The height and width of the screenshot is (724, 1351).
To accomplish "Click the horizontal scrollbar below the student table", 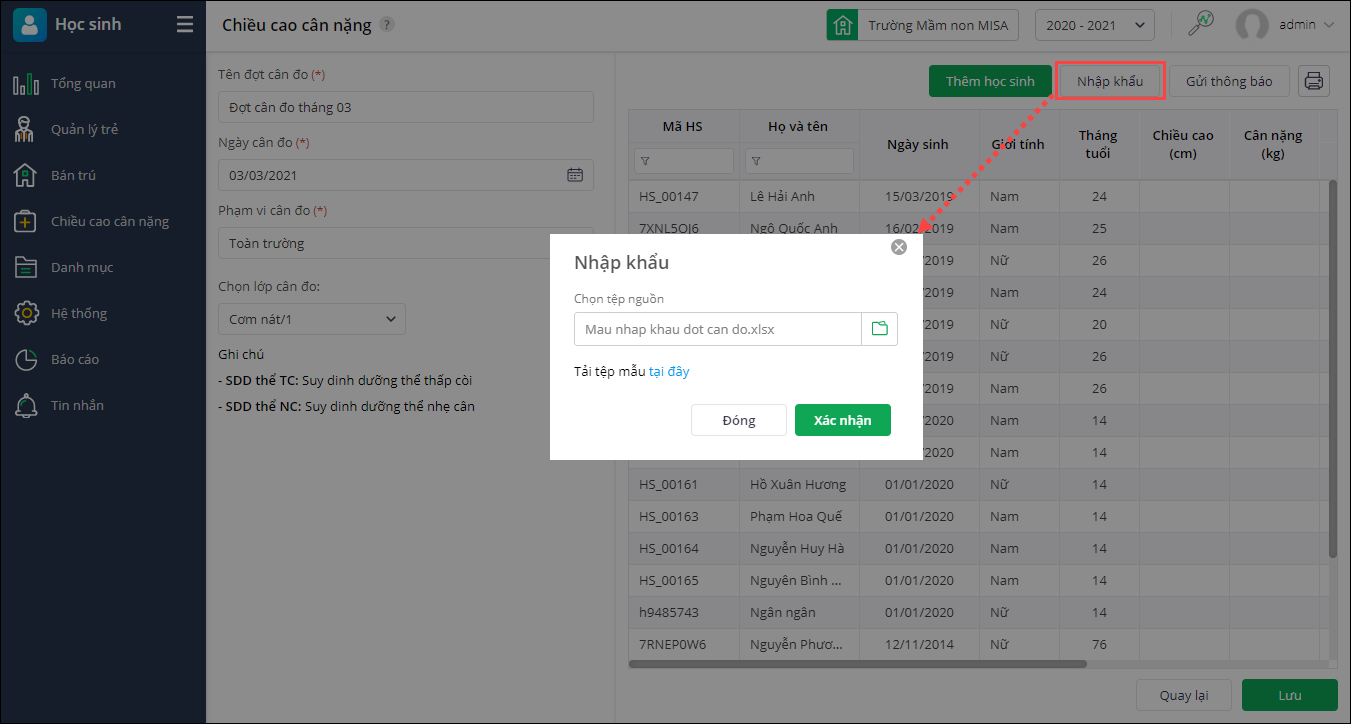I will pos(857,663).
